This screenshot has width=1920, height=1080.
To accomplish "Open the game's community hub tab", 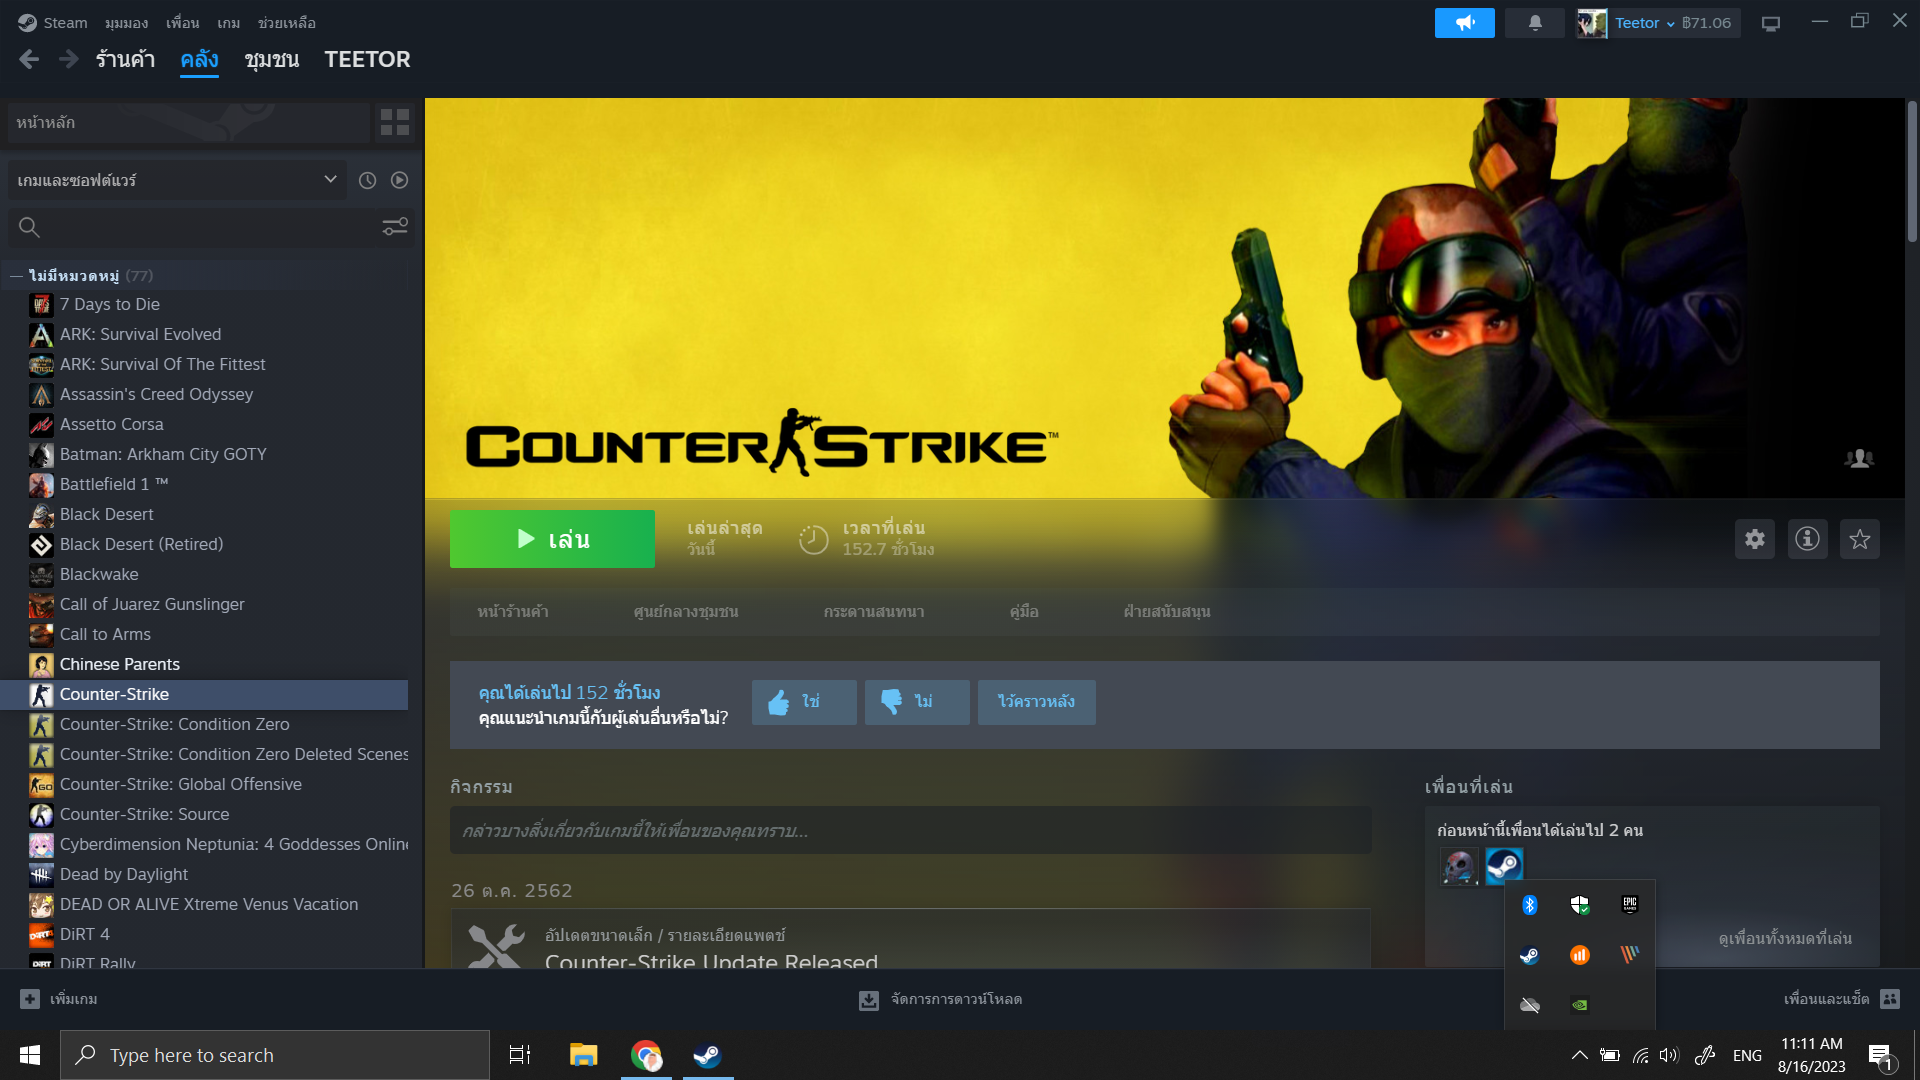I will coord(686,611).
